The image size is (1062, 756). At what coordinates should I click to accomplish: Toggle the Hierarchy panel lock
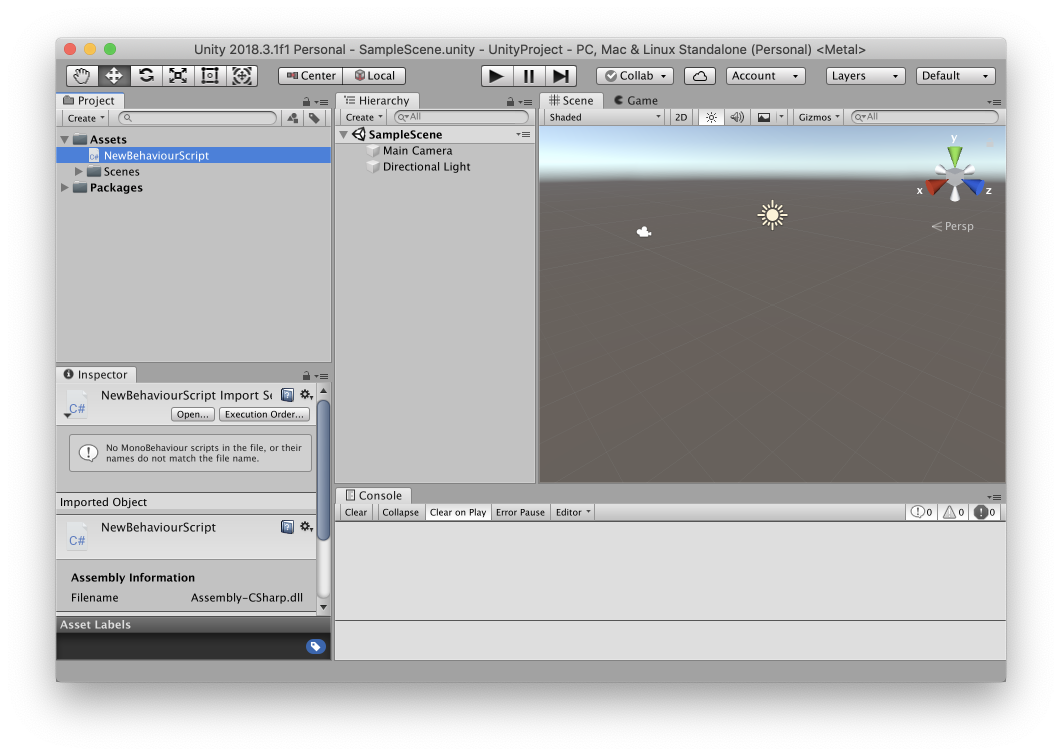[510, 102]
